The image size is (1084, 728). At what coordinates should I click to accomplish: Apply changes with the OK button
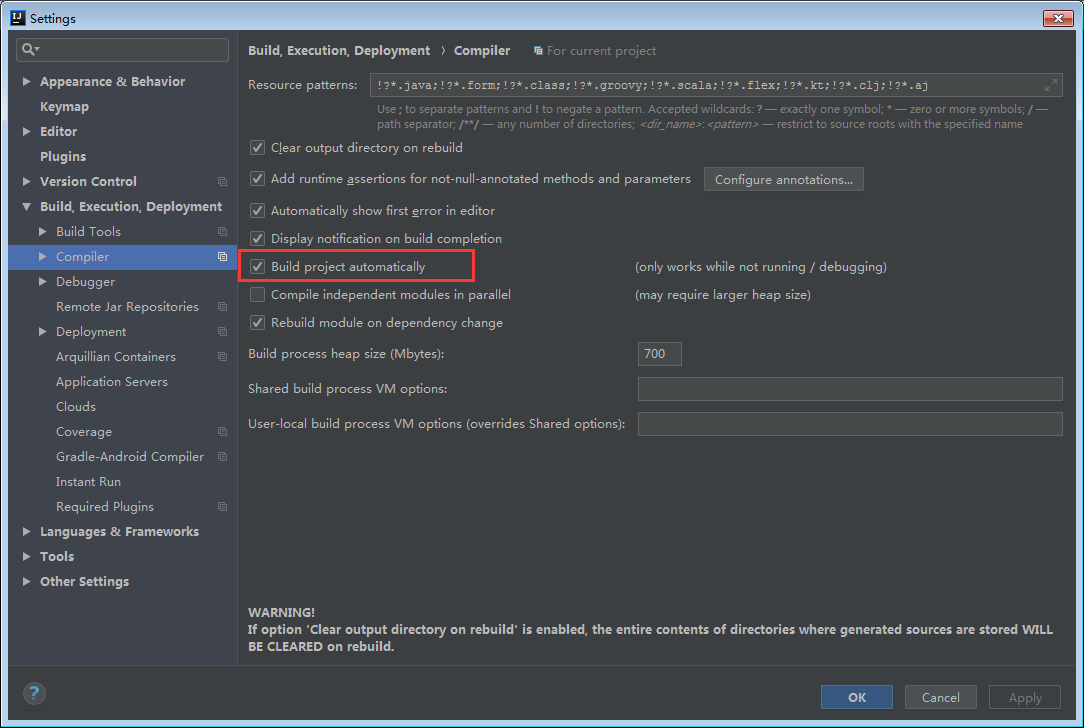(856, 697)
